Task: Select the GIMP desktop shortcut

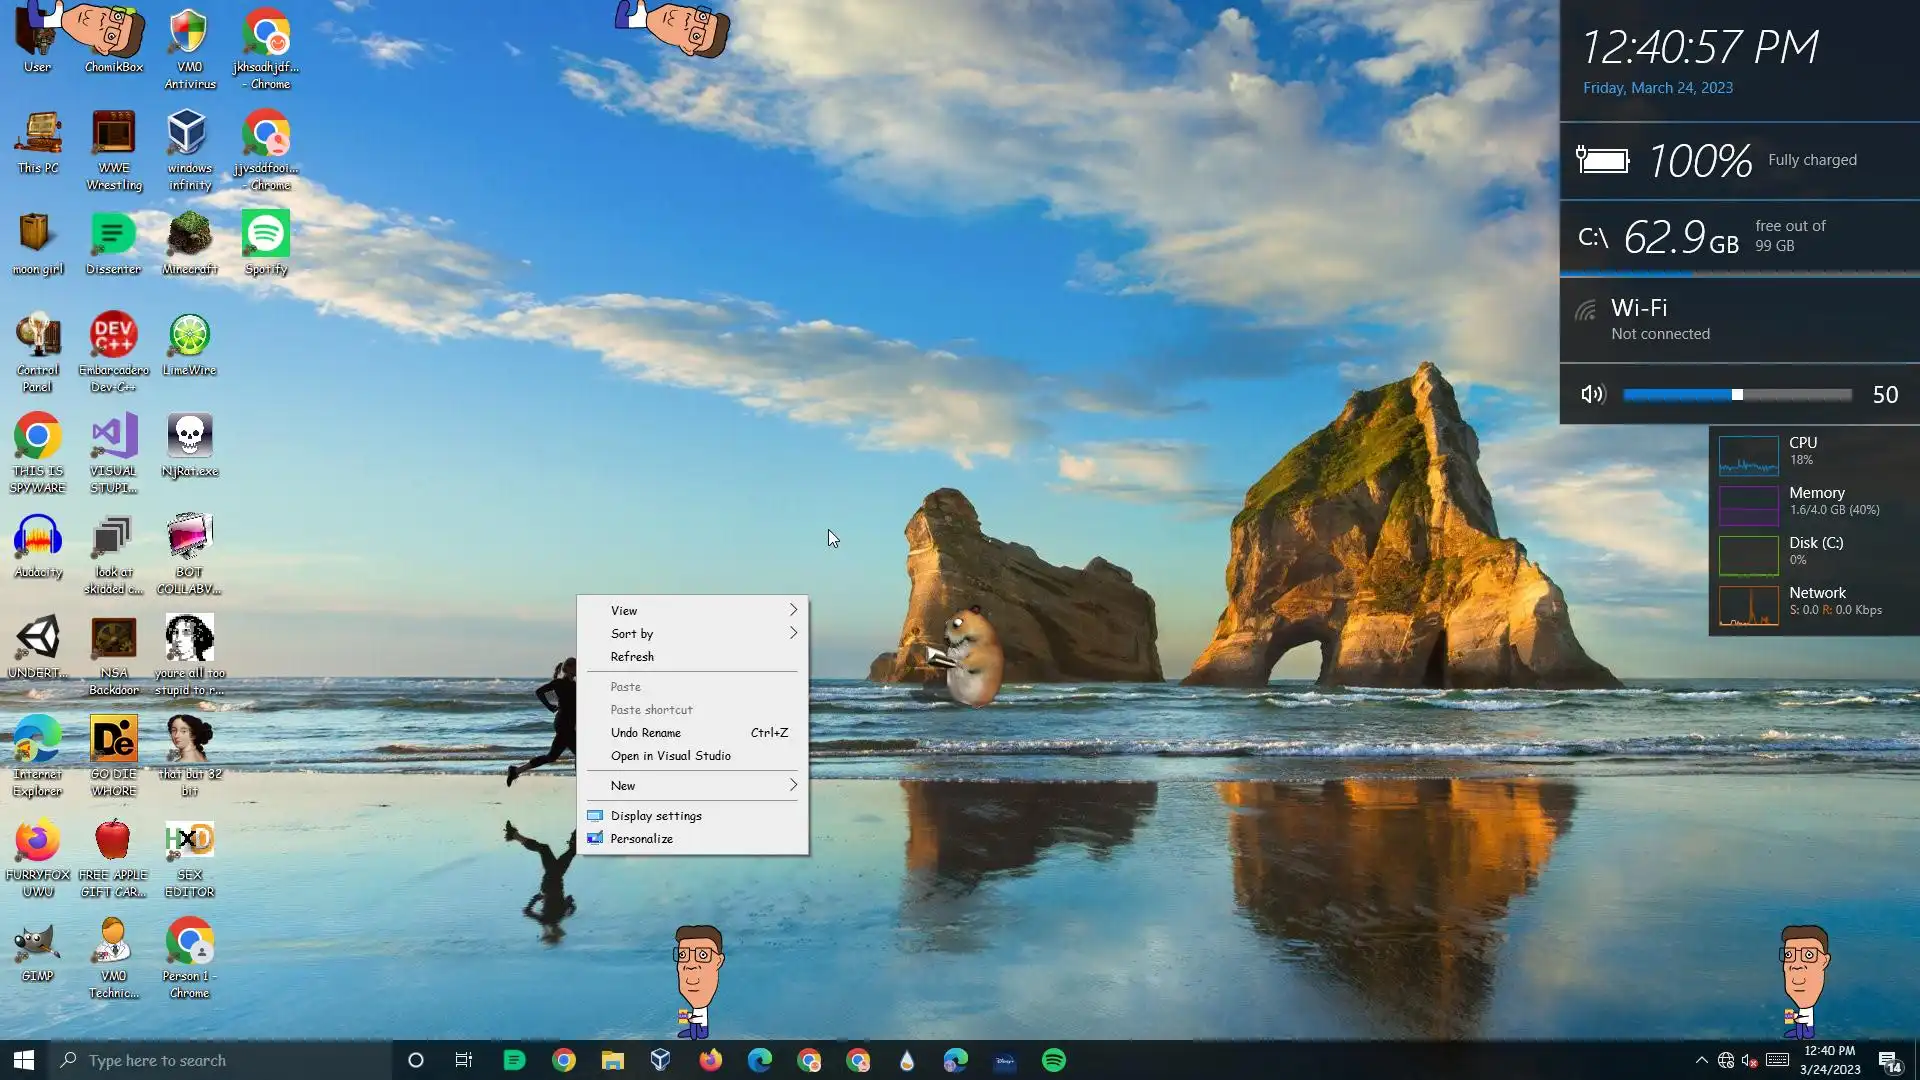Action: click(37, 942)
